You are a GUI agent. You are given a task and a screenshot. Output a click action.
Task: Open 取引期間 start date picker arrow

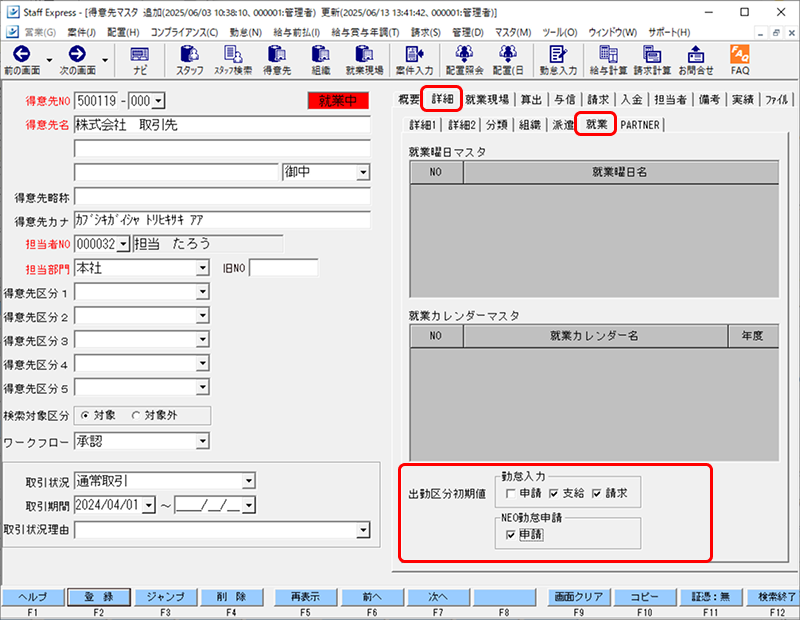148,505
